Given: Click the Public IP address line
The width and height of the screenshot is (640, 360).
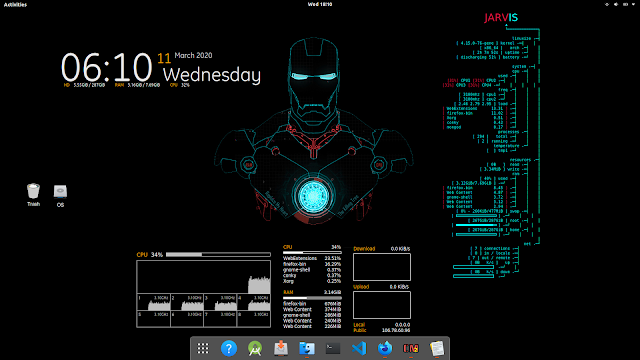Looking at the screenshot, I should [382, 330].
